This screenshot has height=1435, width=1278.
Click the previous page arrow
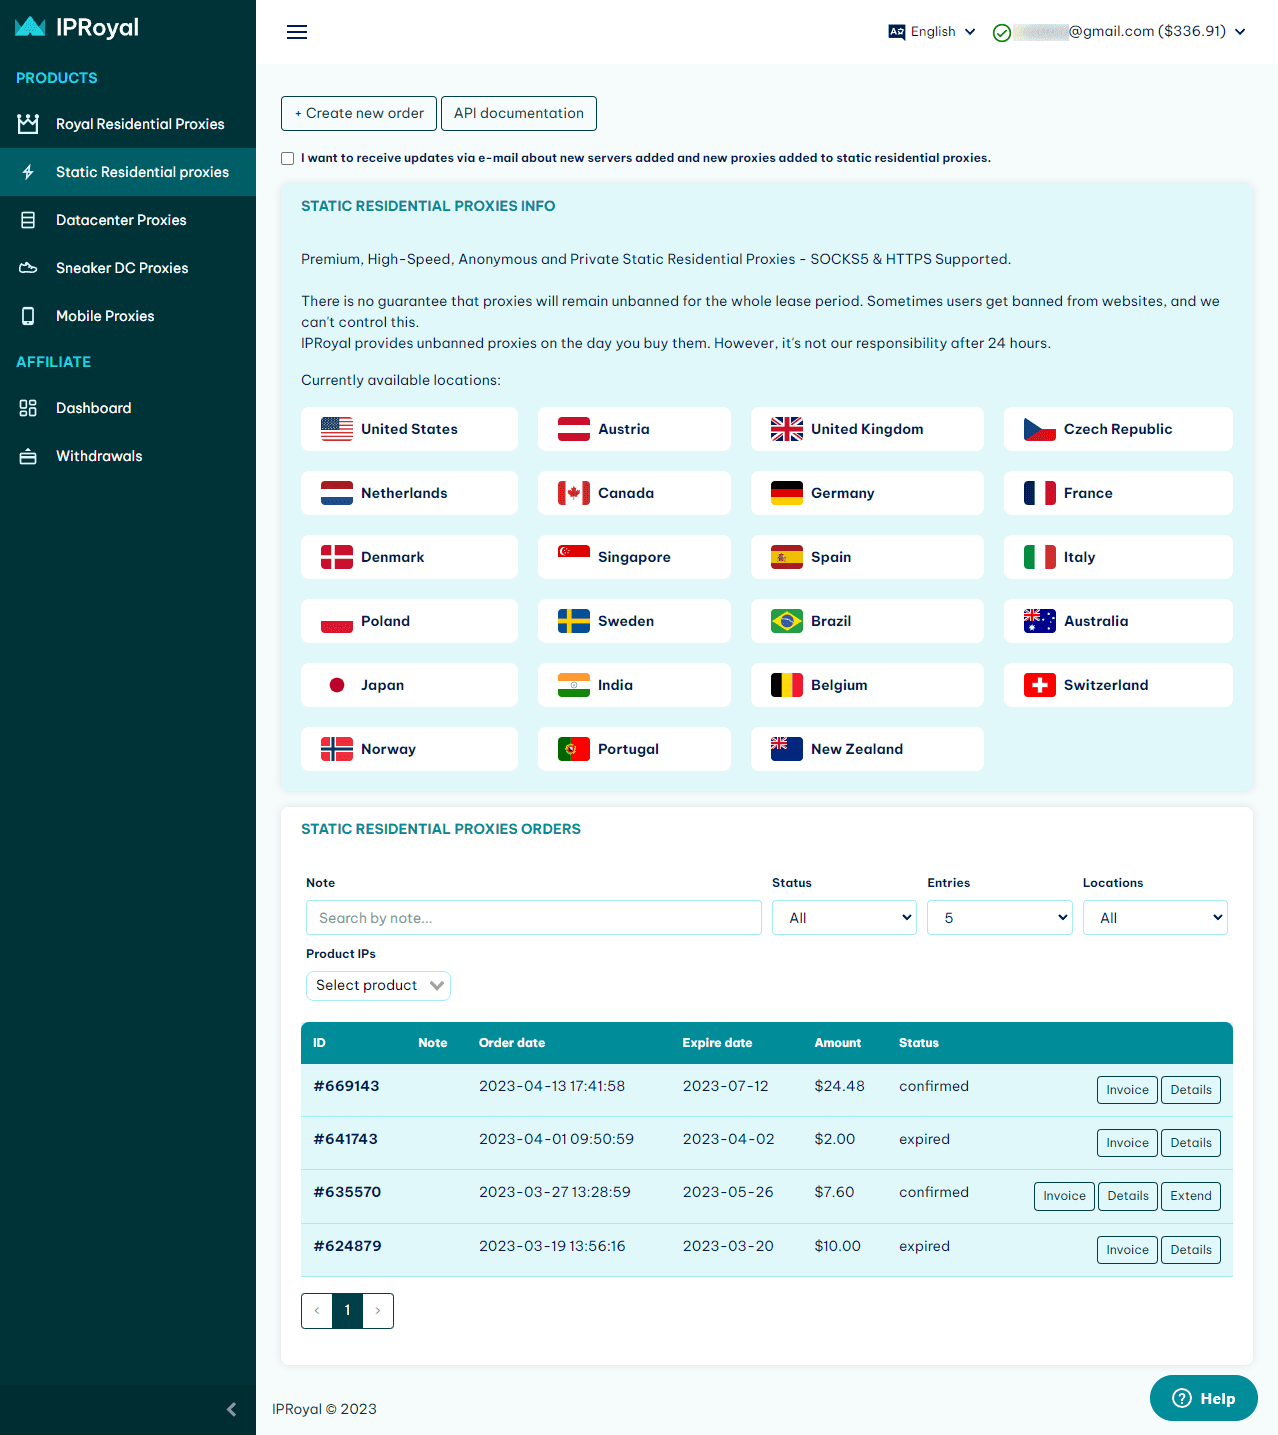pyautogui.click(x=317, y=1311)
